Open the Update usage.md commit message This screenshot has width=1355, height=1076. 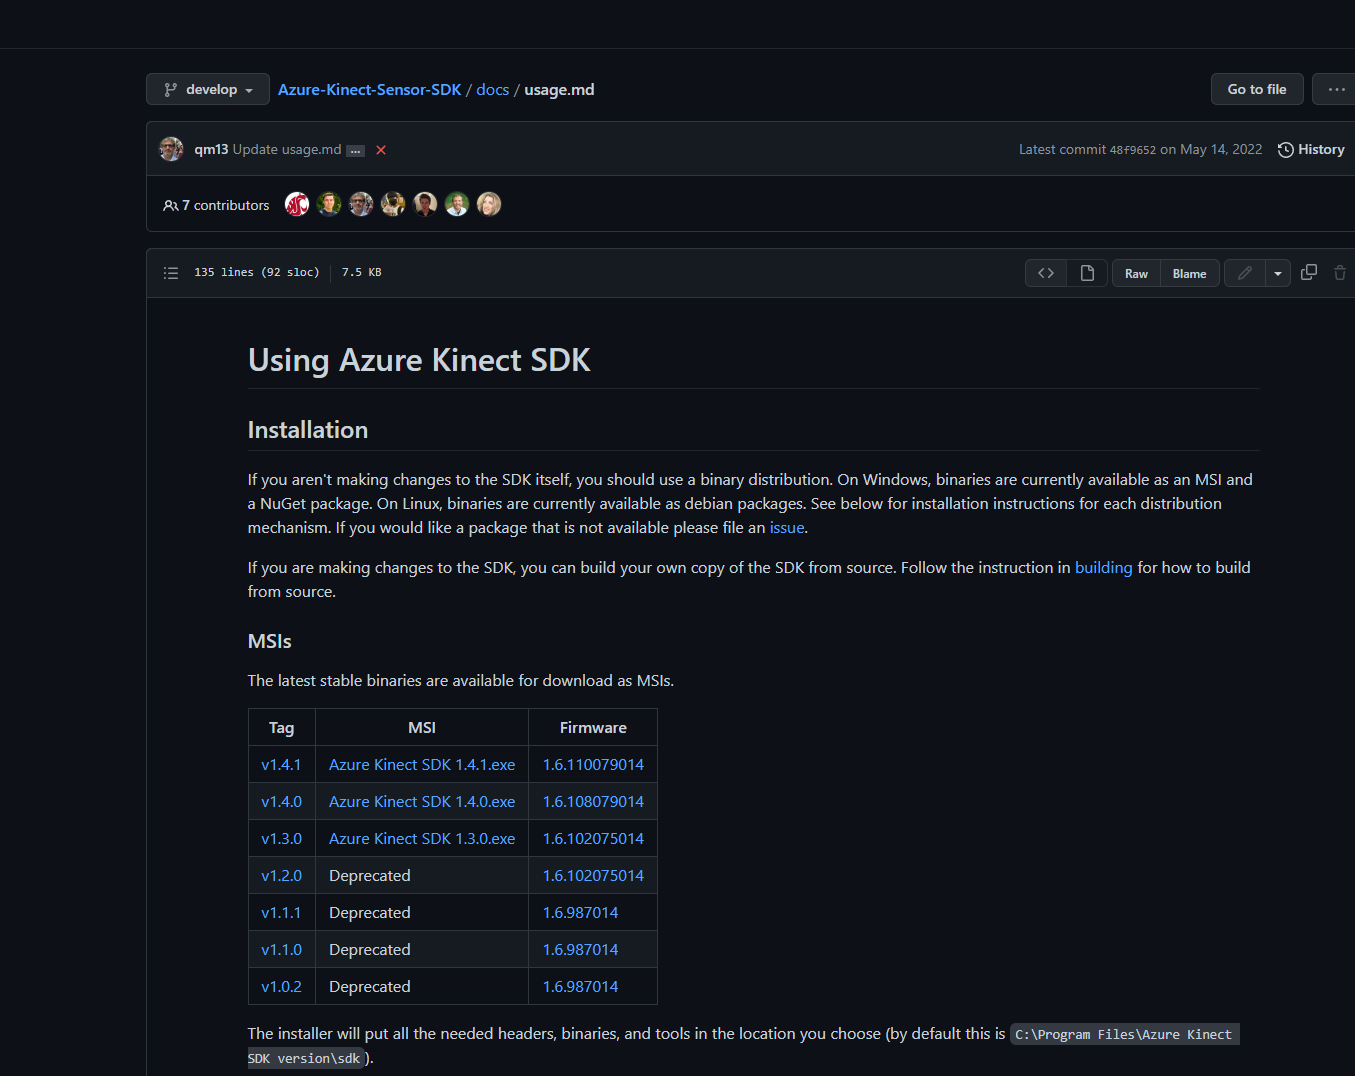coord(287,149)
